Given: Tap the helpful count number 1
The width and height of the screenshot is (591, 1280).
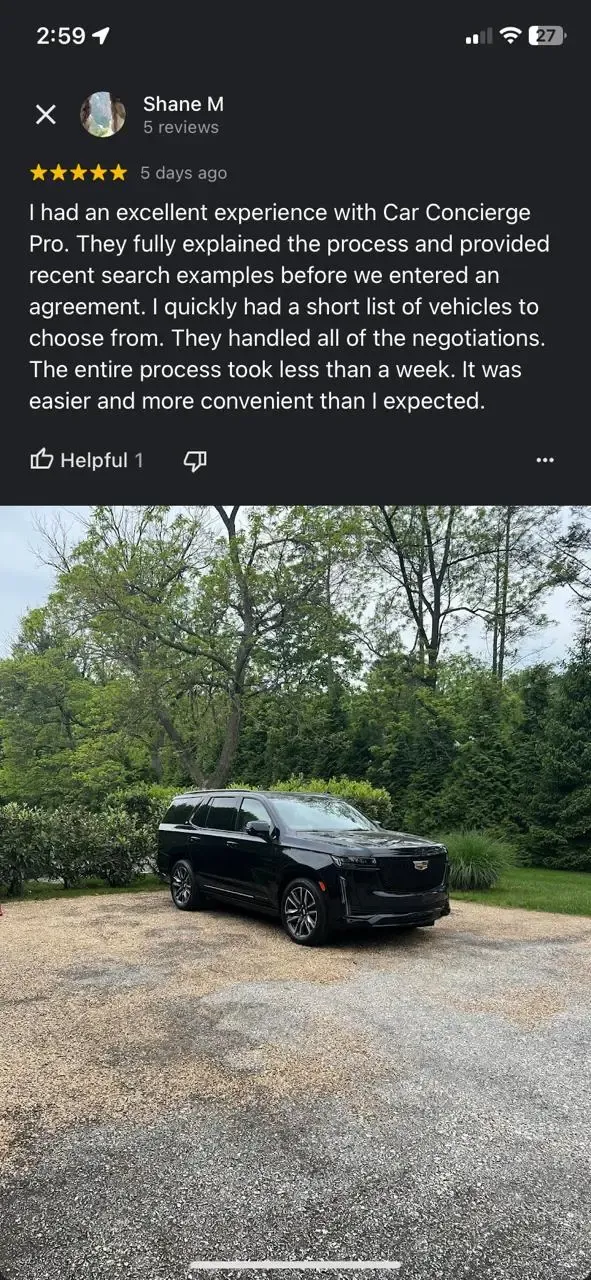Looking at the screenshot, I should [139, 460].
